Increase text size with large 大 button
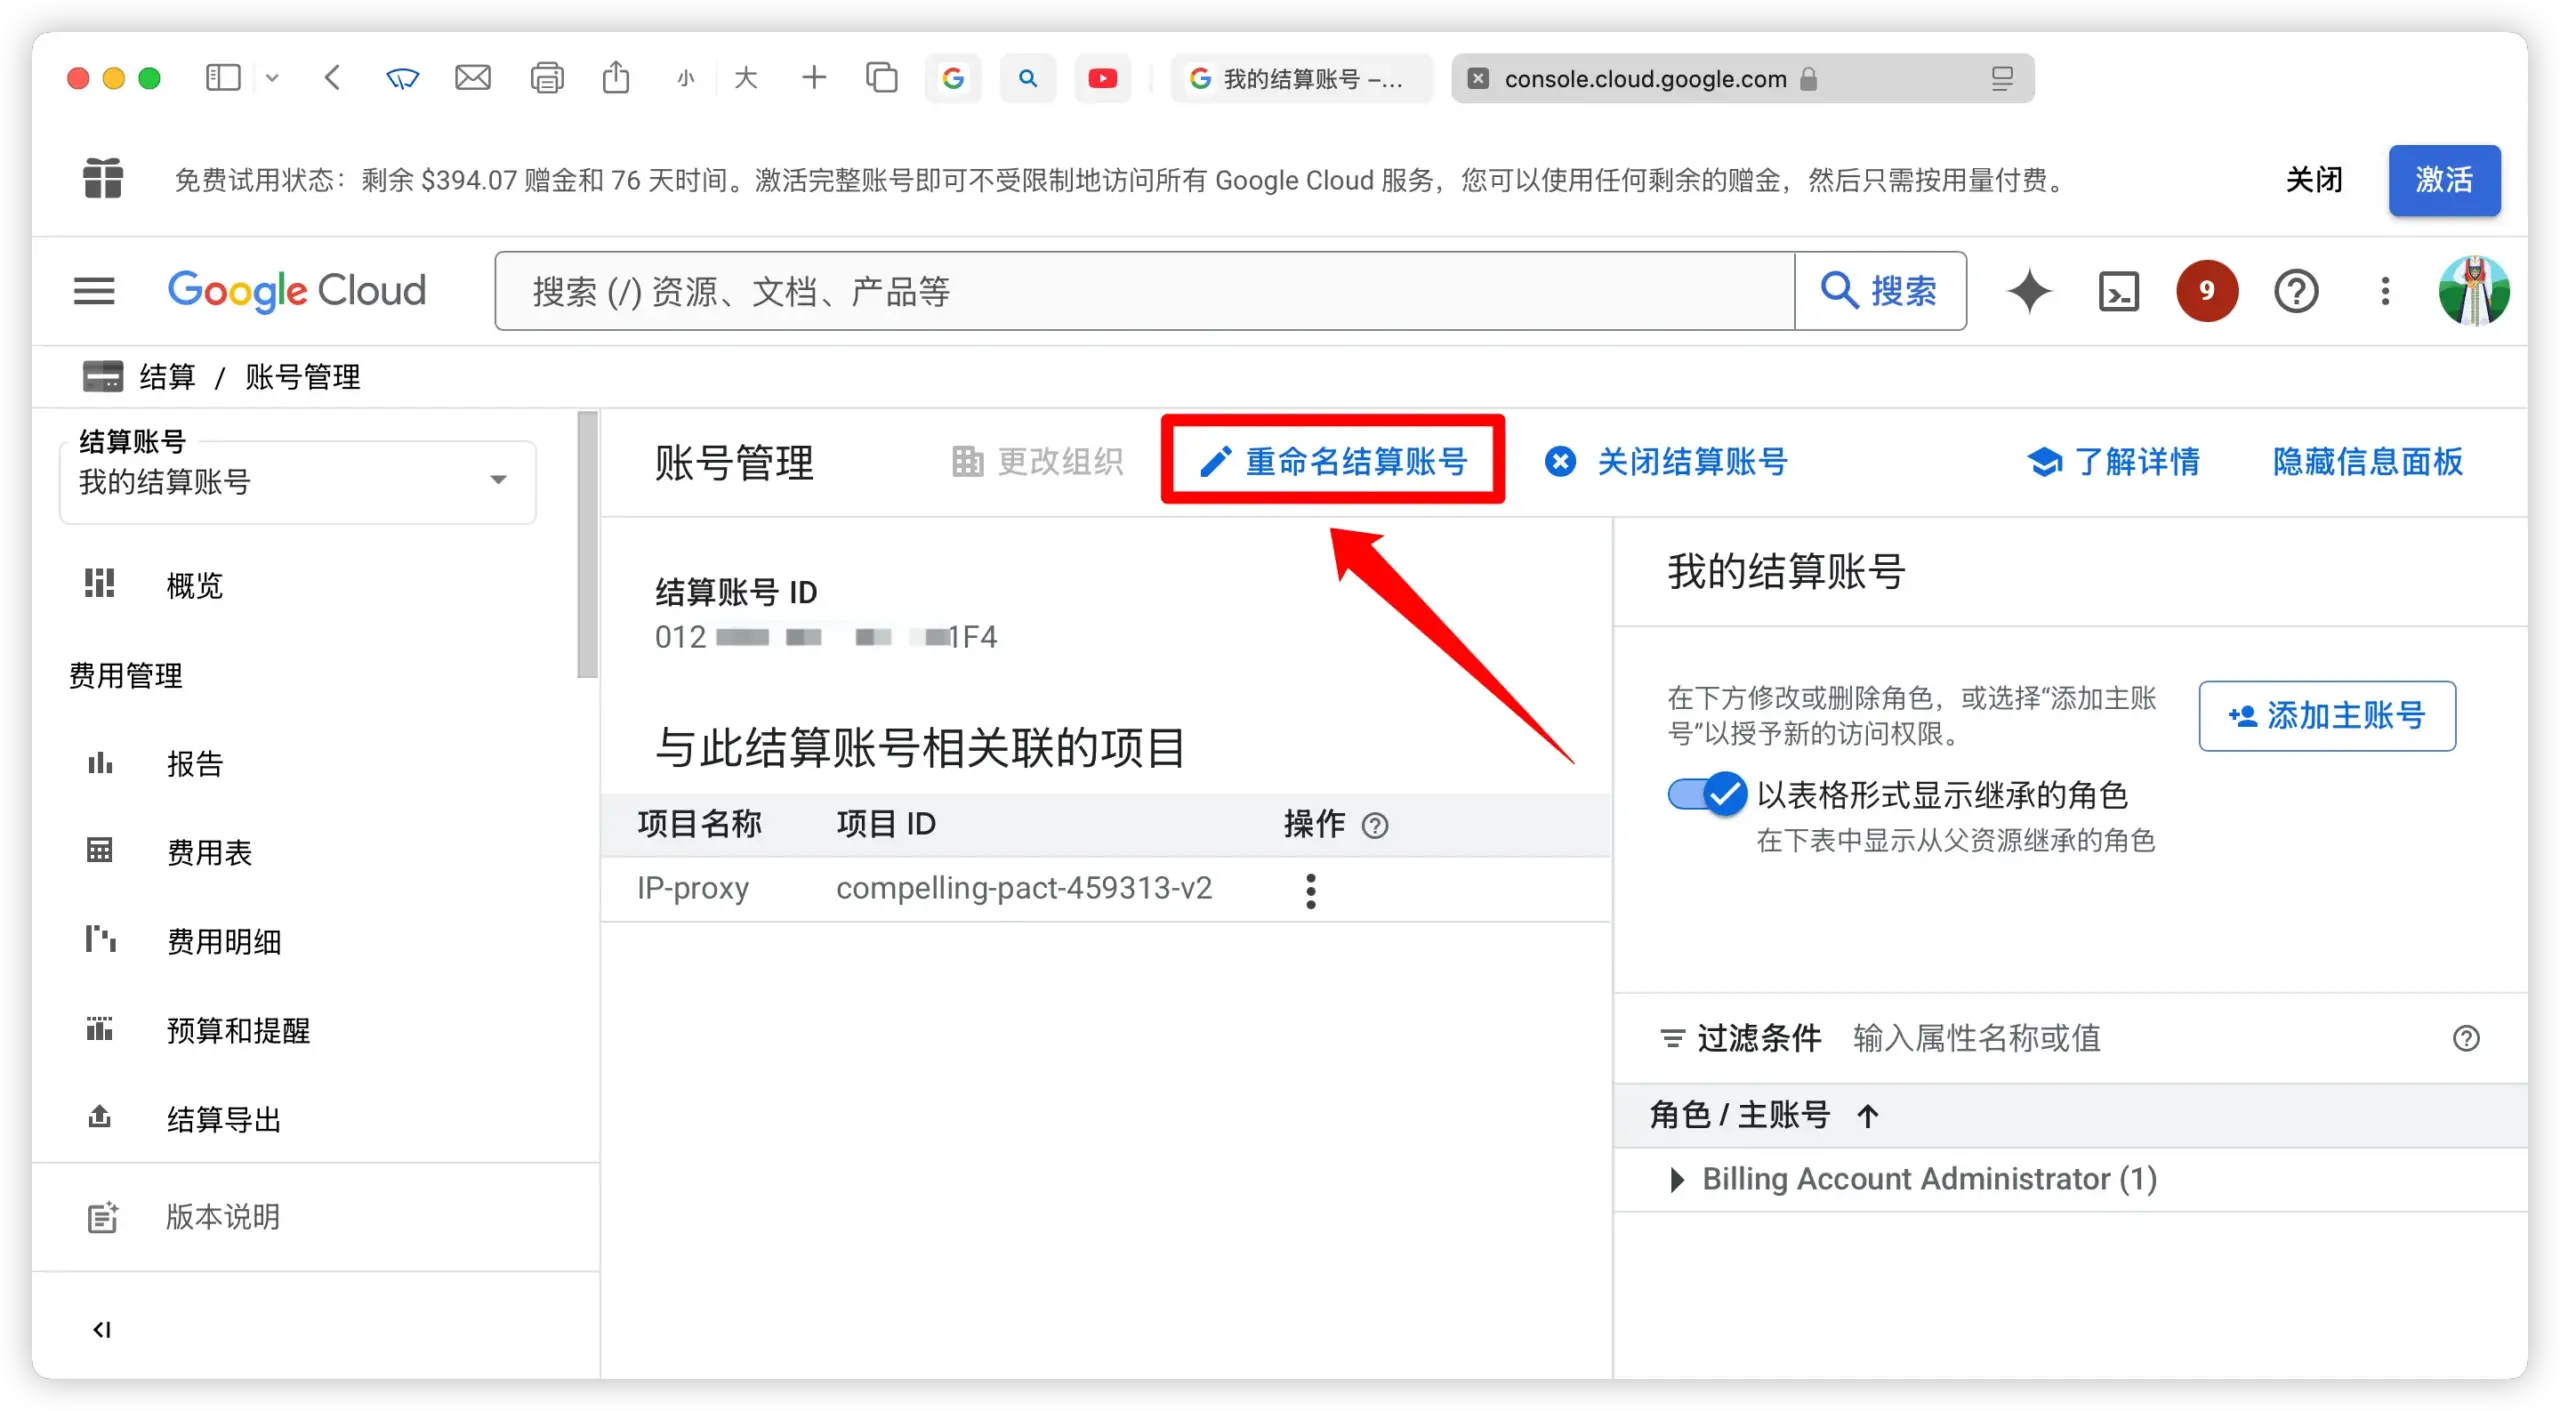This screenshot has height=1411, width=2560. tap(746, 78)
